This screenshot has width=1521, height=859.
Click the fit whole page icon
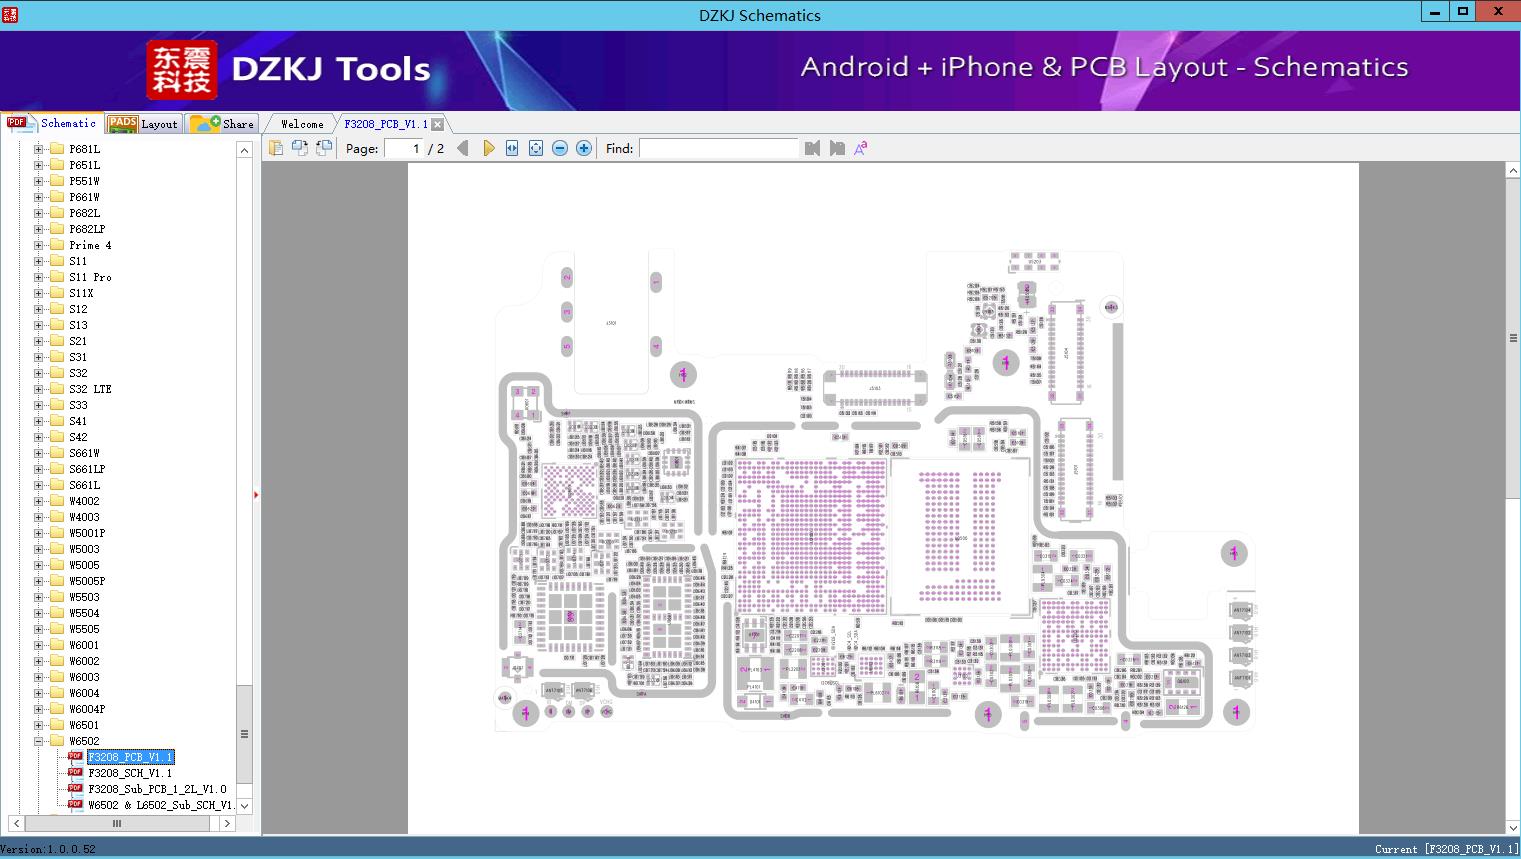(x=536, y=148)
